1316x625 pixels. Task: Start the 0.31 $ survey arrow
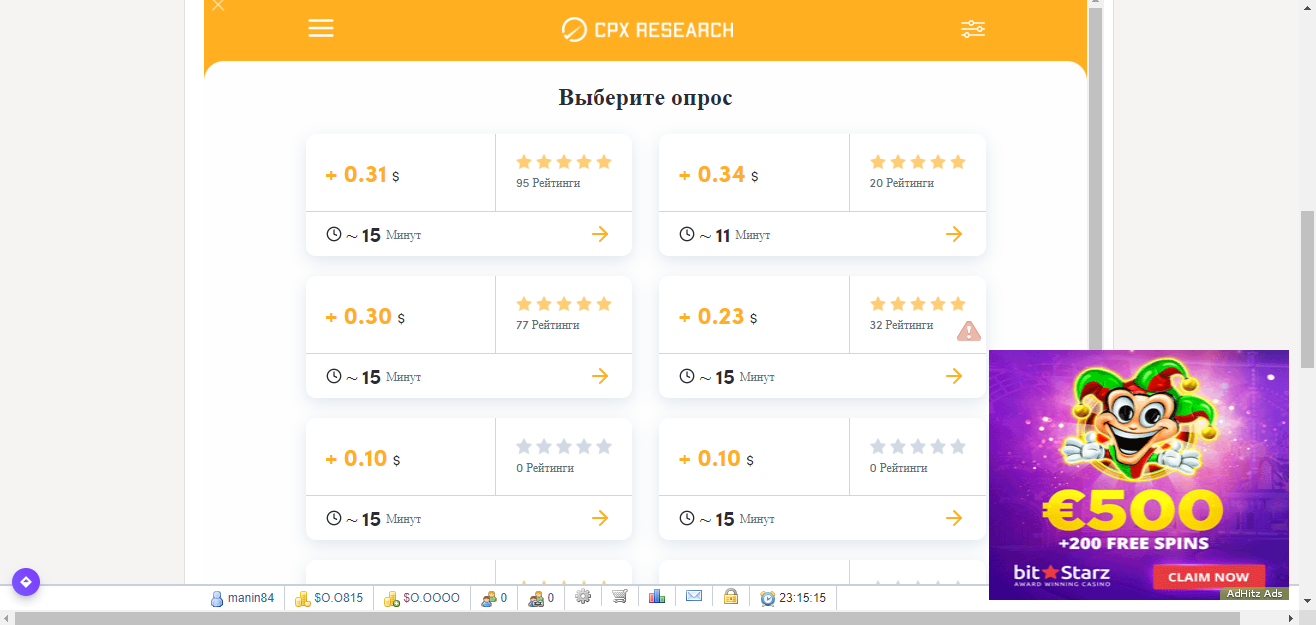point(600,234)
